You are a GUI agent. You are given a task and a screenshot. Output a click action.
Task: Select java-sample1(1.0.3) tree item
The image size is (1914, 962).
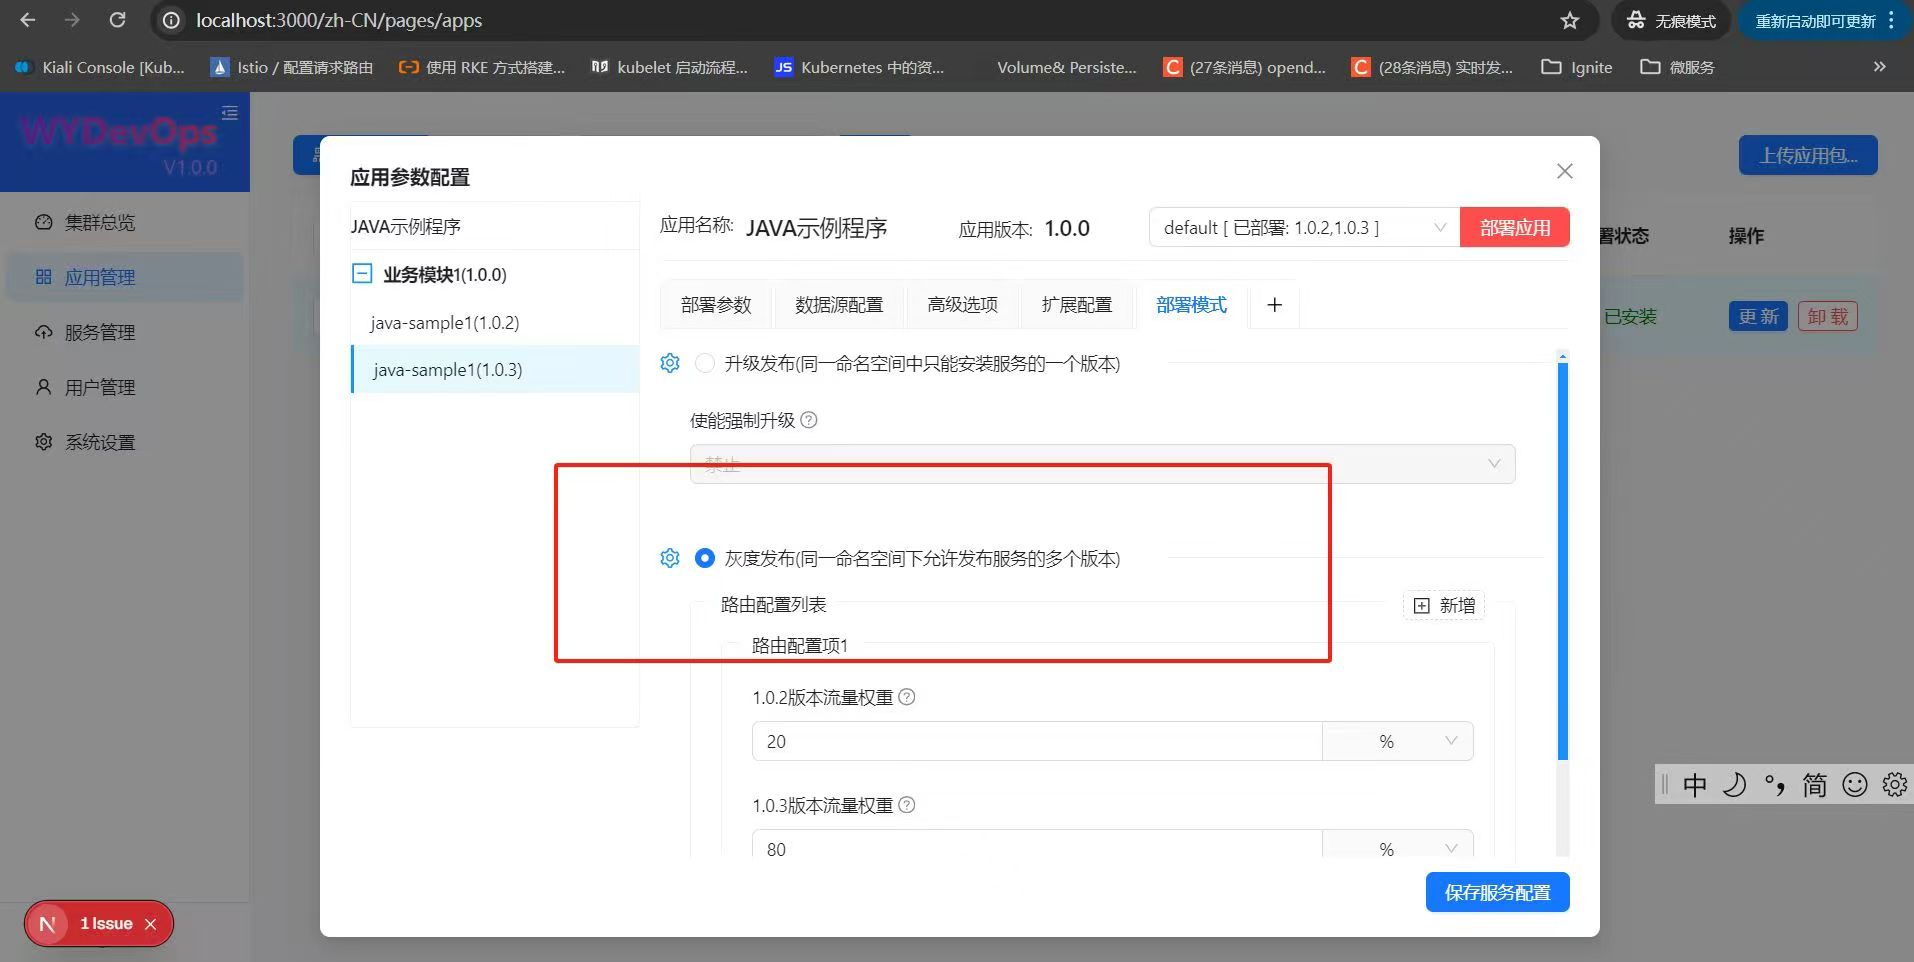click(x=495, y=369)
